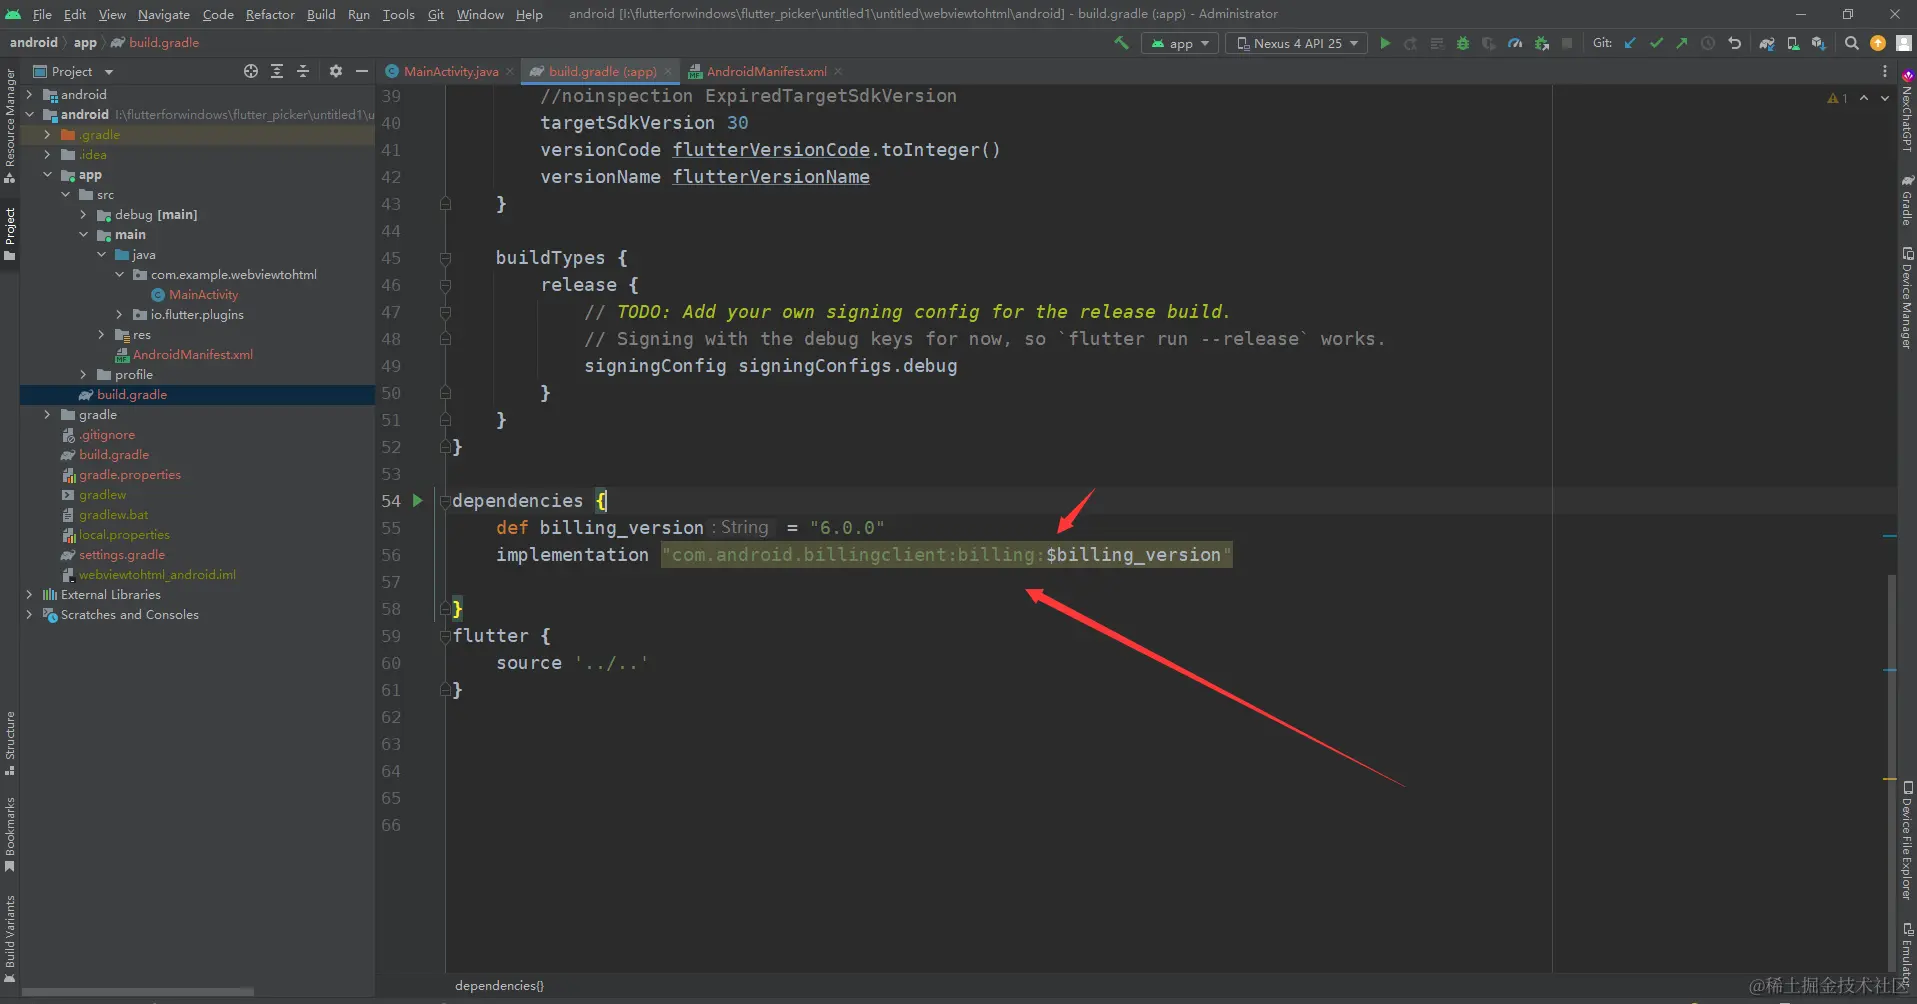Click the Project panel horizontal scrollbar
The height and width of the screenshot is (1004, 1917).
(138, 992)
